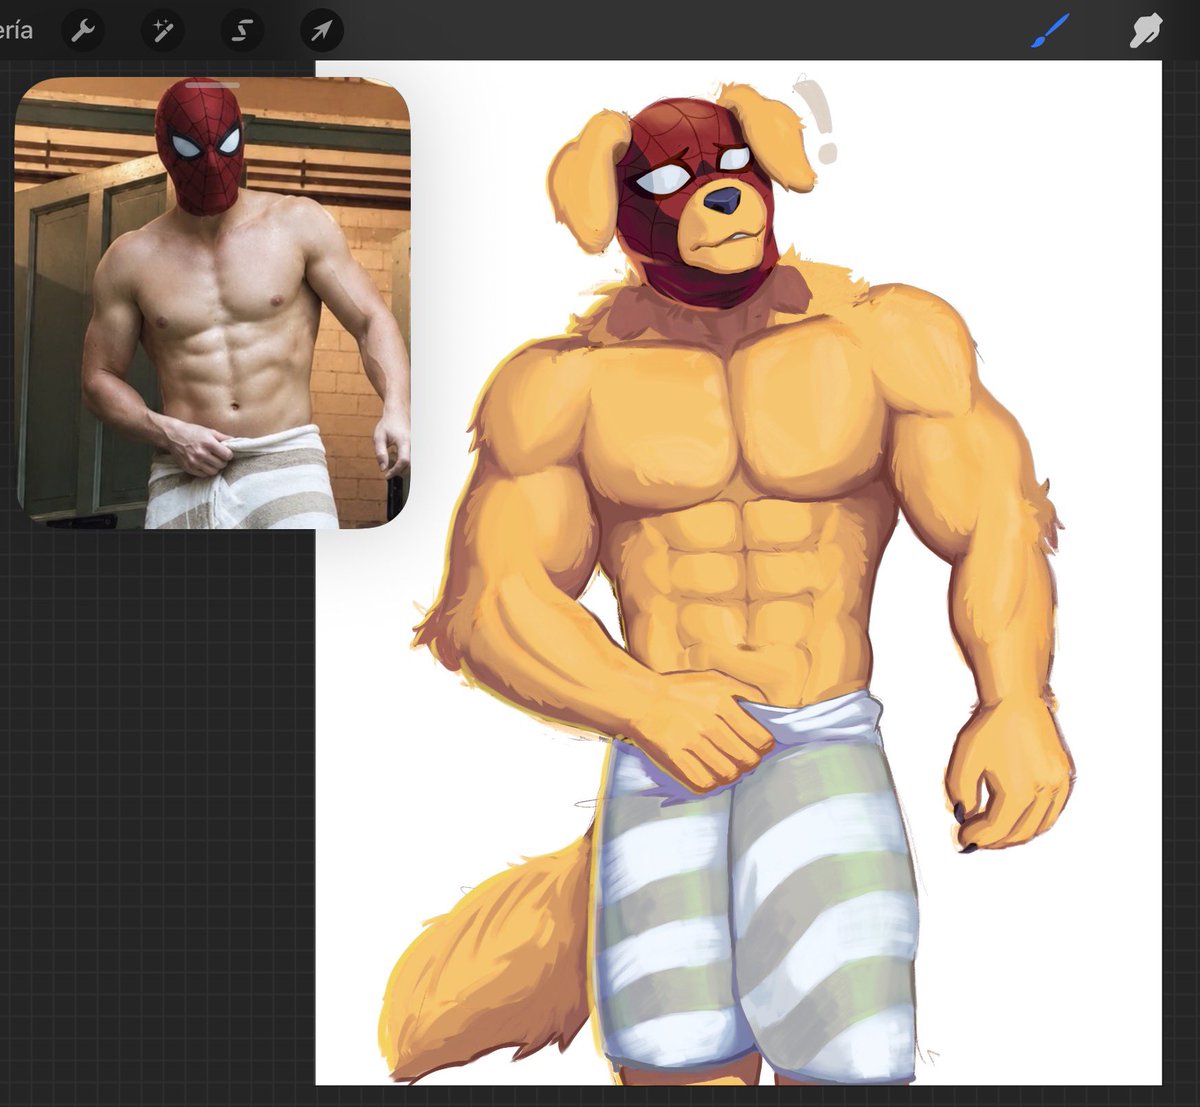Select the Transform arrow tool
Viewport: 1200px width, 1107px height.
(322, 31)
